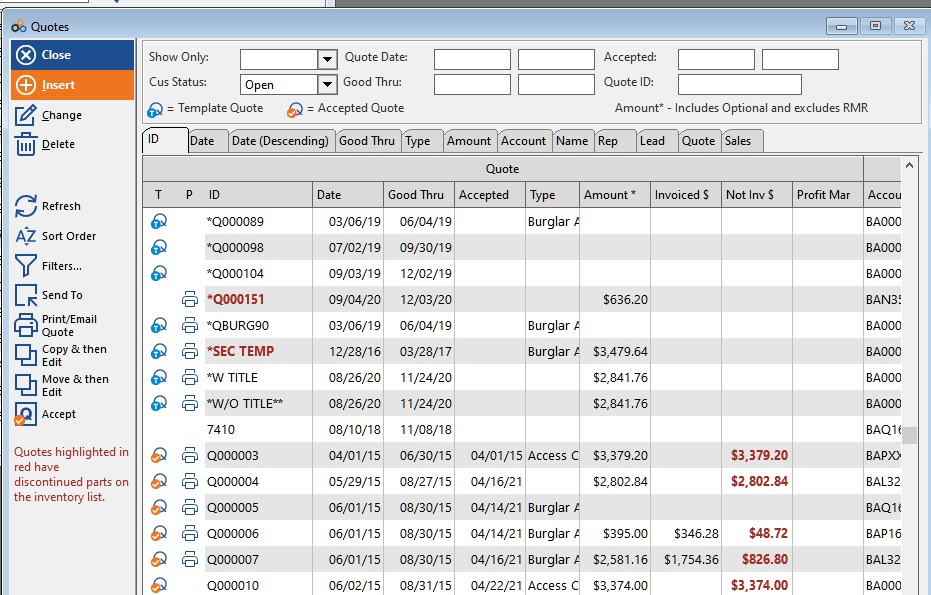The image size is (931, 595).
Task: Click the Refresh icon in sidebar
Action: 26,206
